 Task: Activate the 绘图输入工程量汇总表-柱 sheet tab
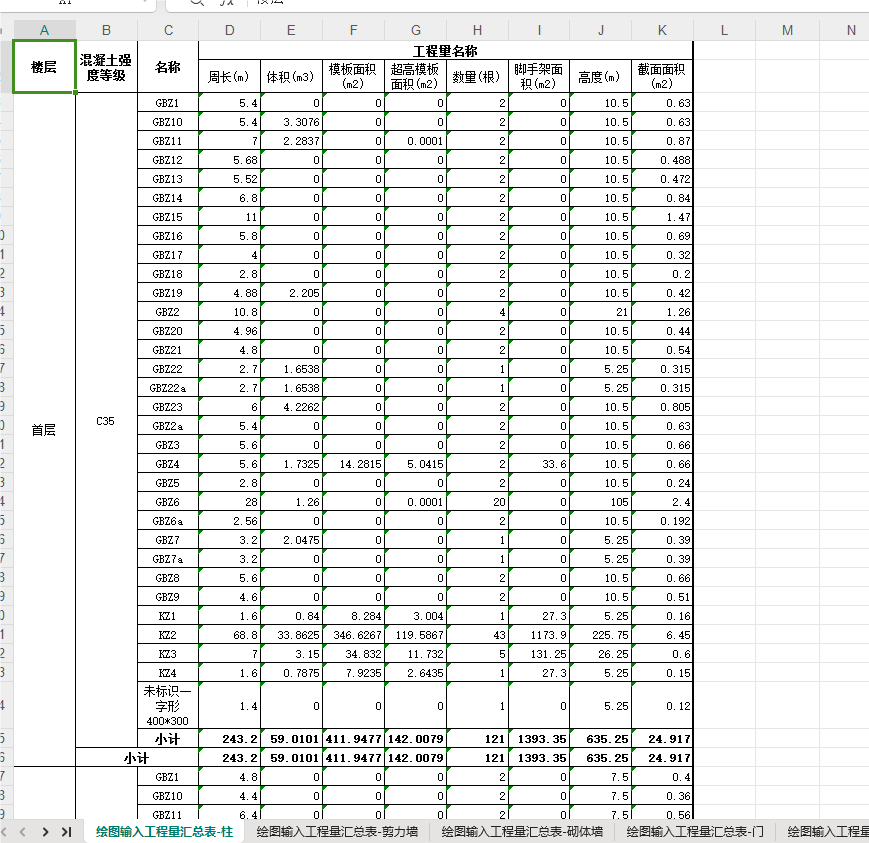[x=164, y=831]
